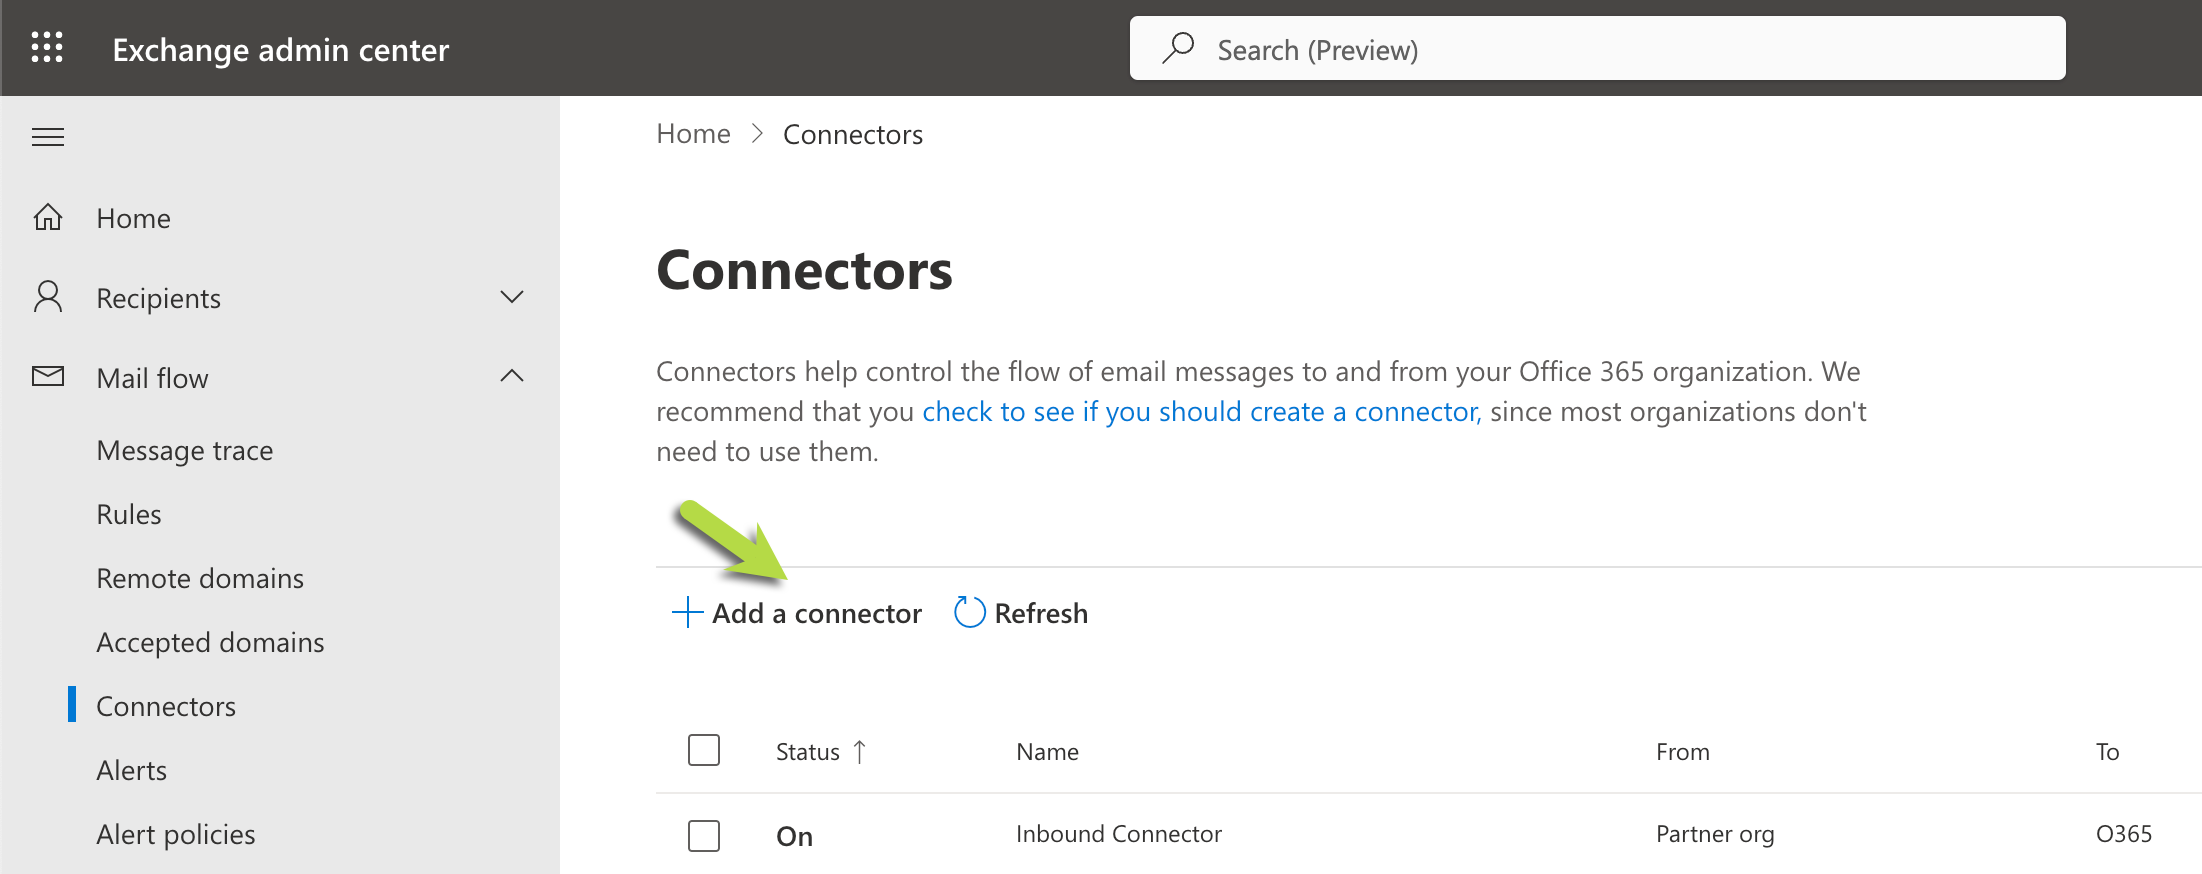
Task: Tick the select-all checkbox in the header row
Action: click(x=704, y=750)
